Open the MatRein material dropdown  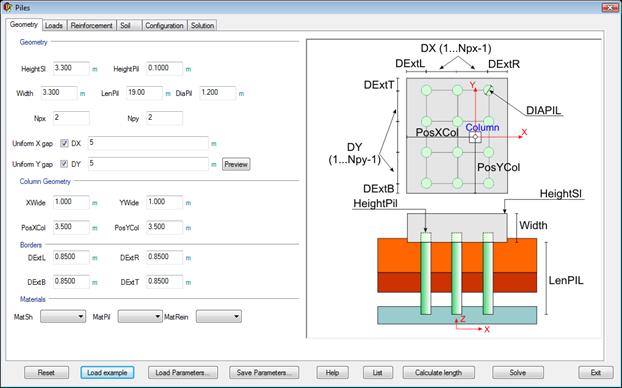pos(219,316)
